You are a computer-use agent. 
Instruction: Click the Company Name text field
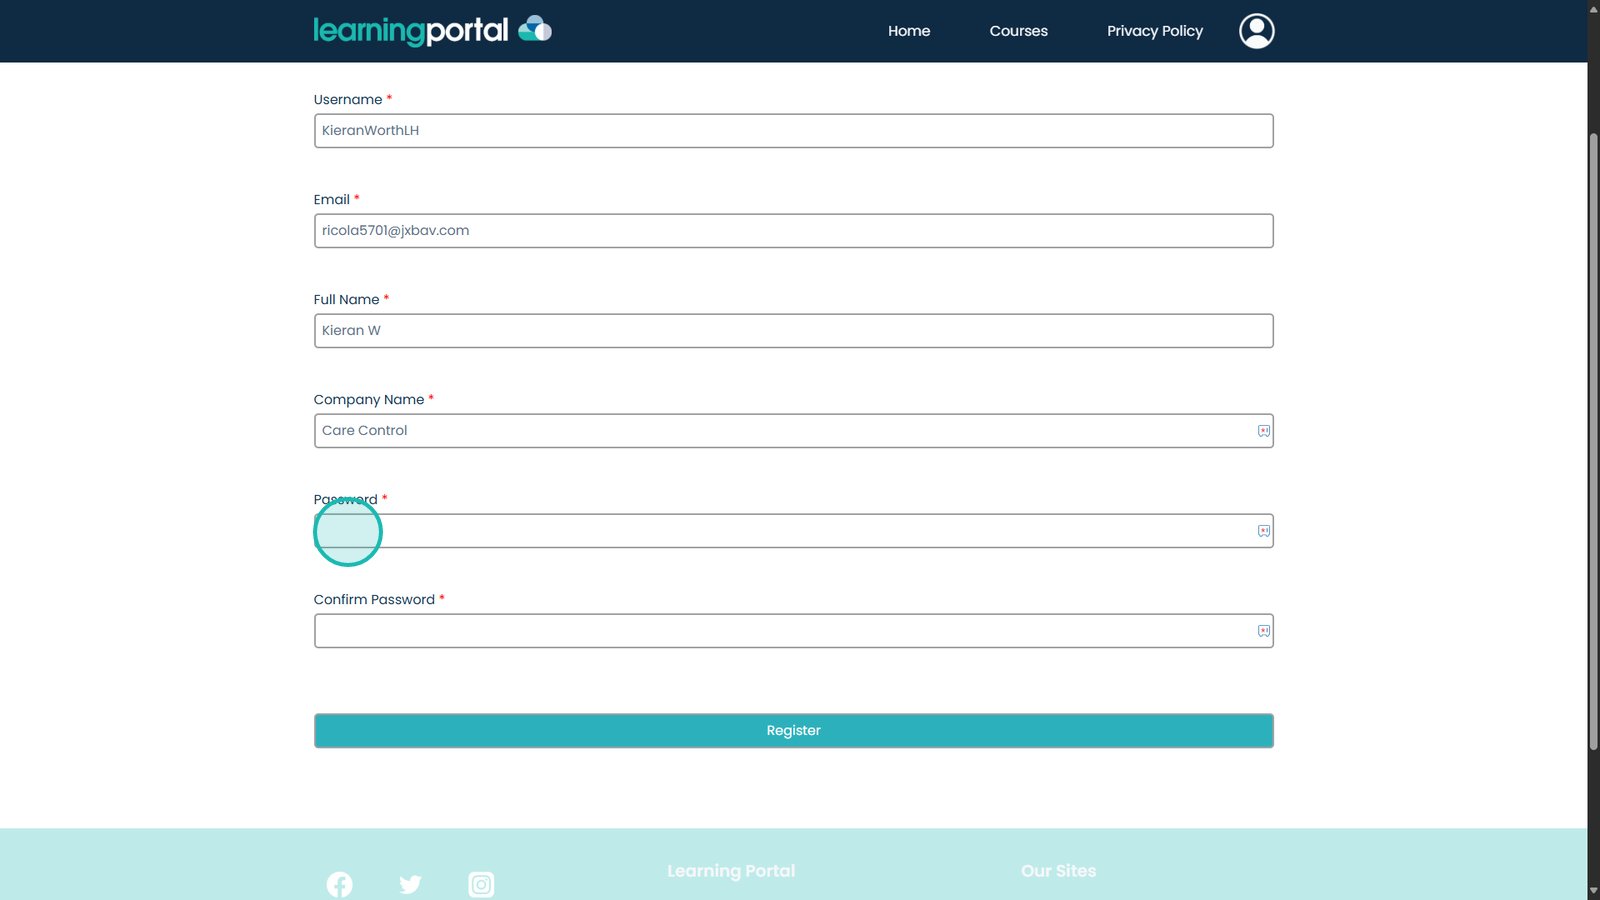780,431
